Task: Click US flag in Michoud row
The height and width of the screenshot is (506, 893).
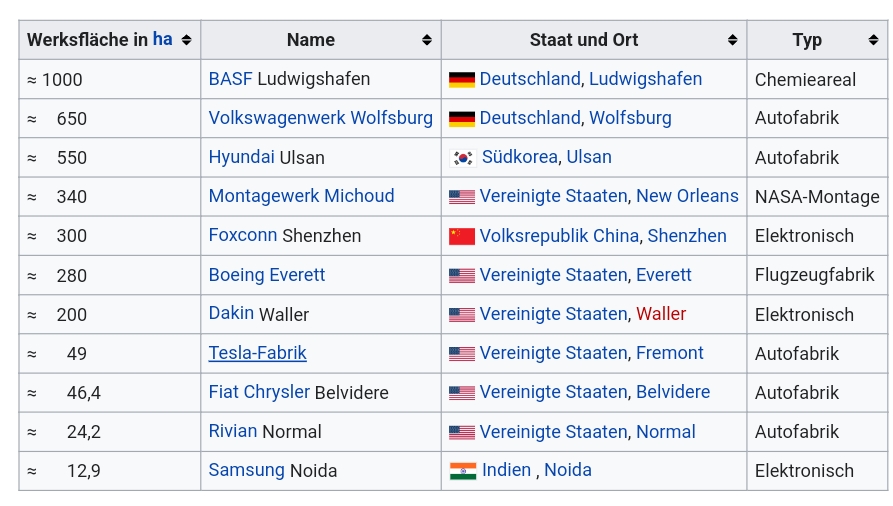Action: point(462,197)
